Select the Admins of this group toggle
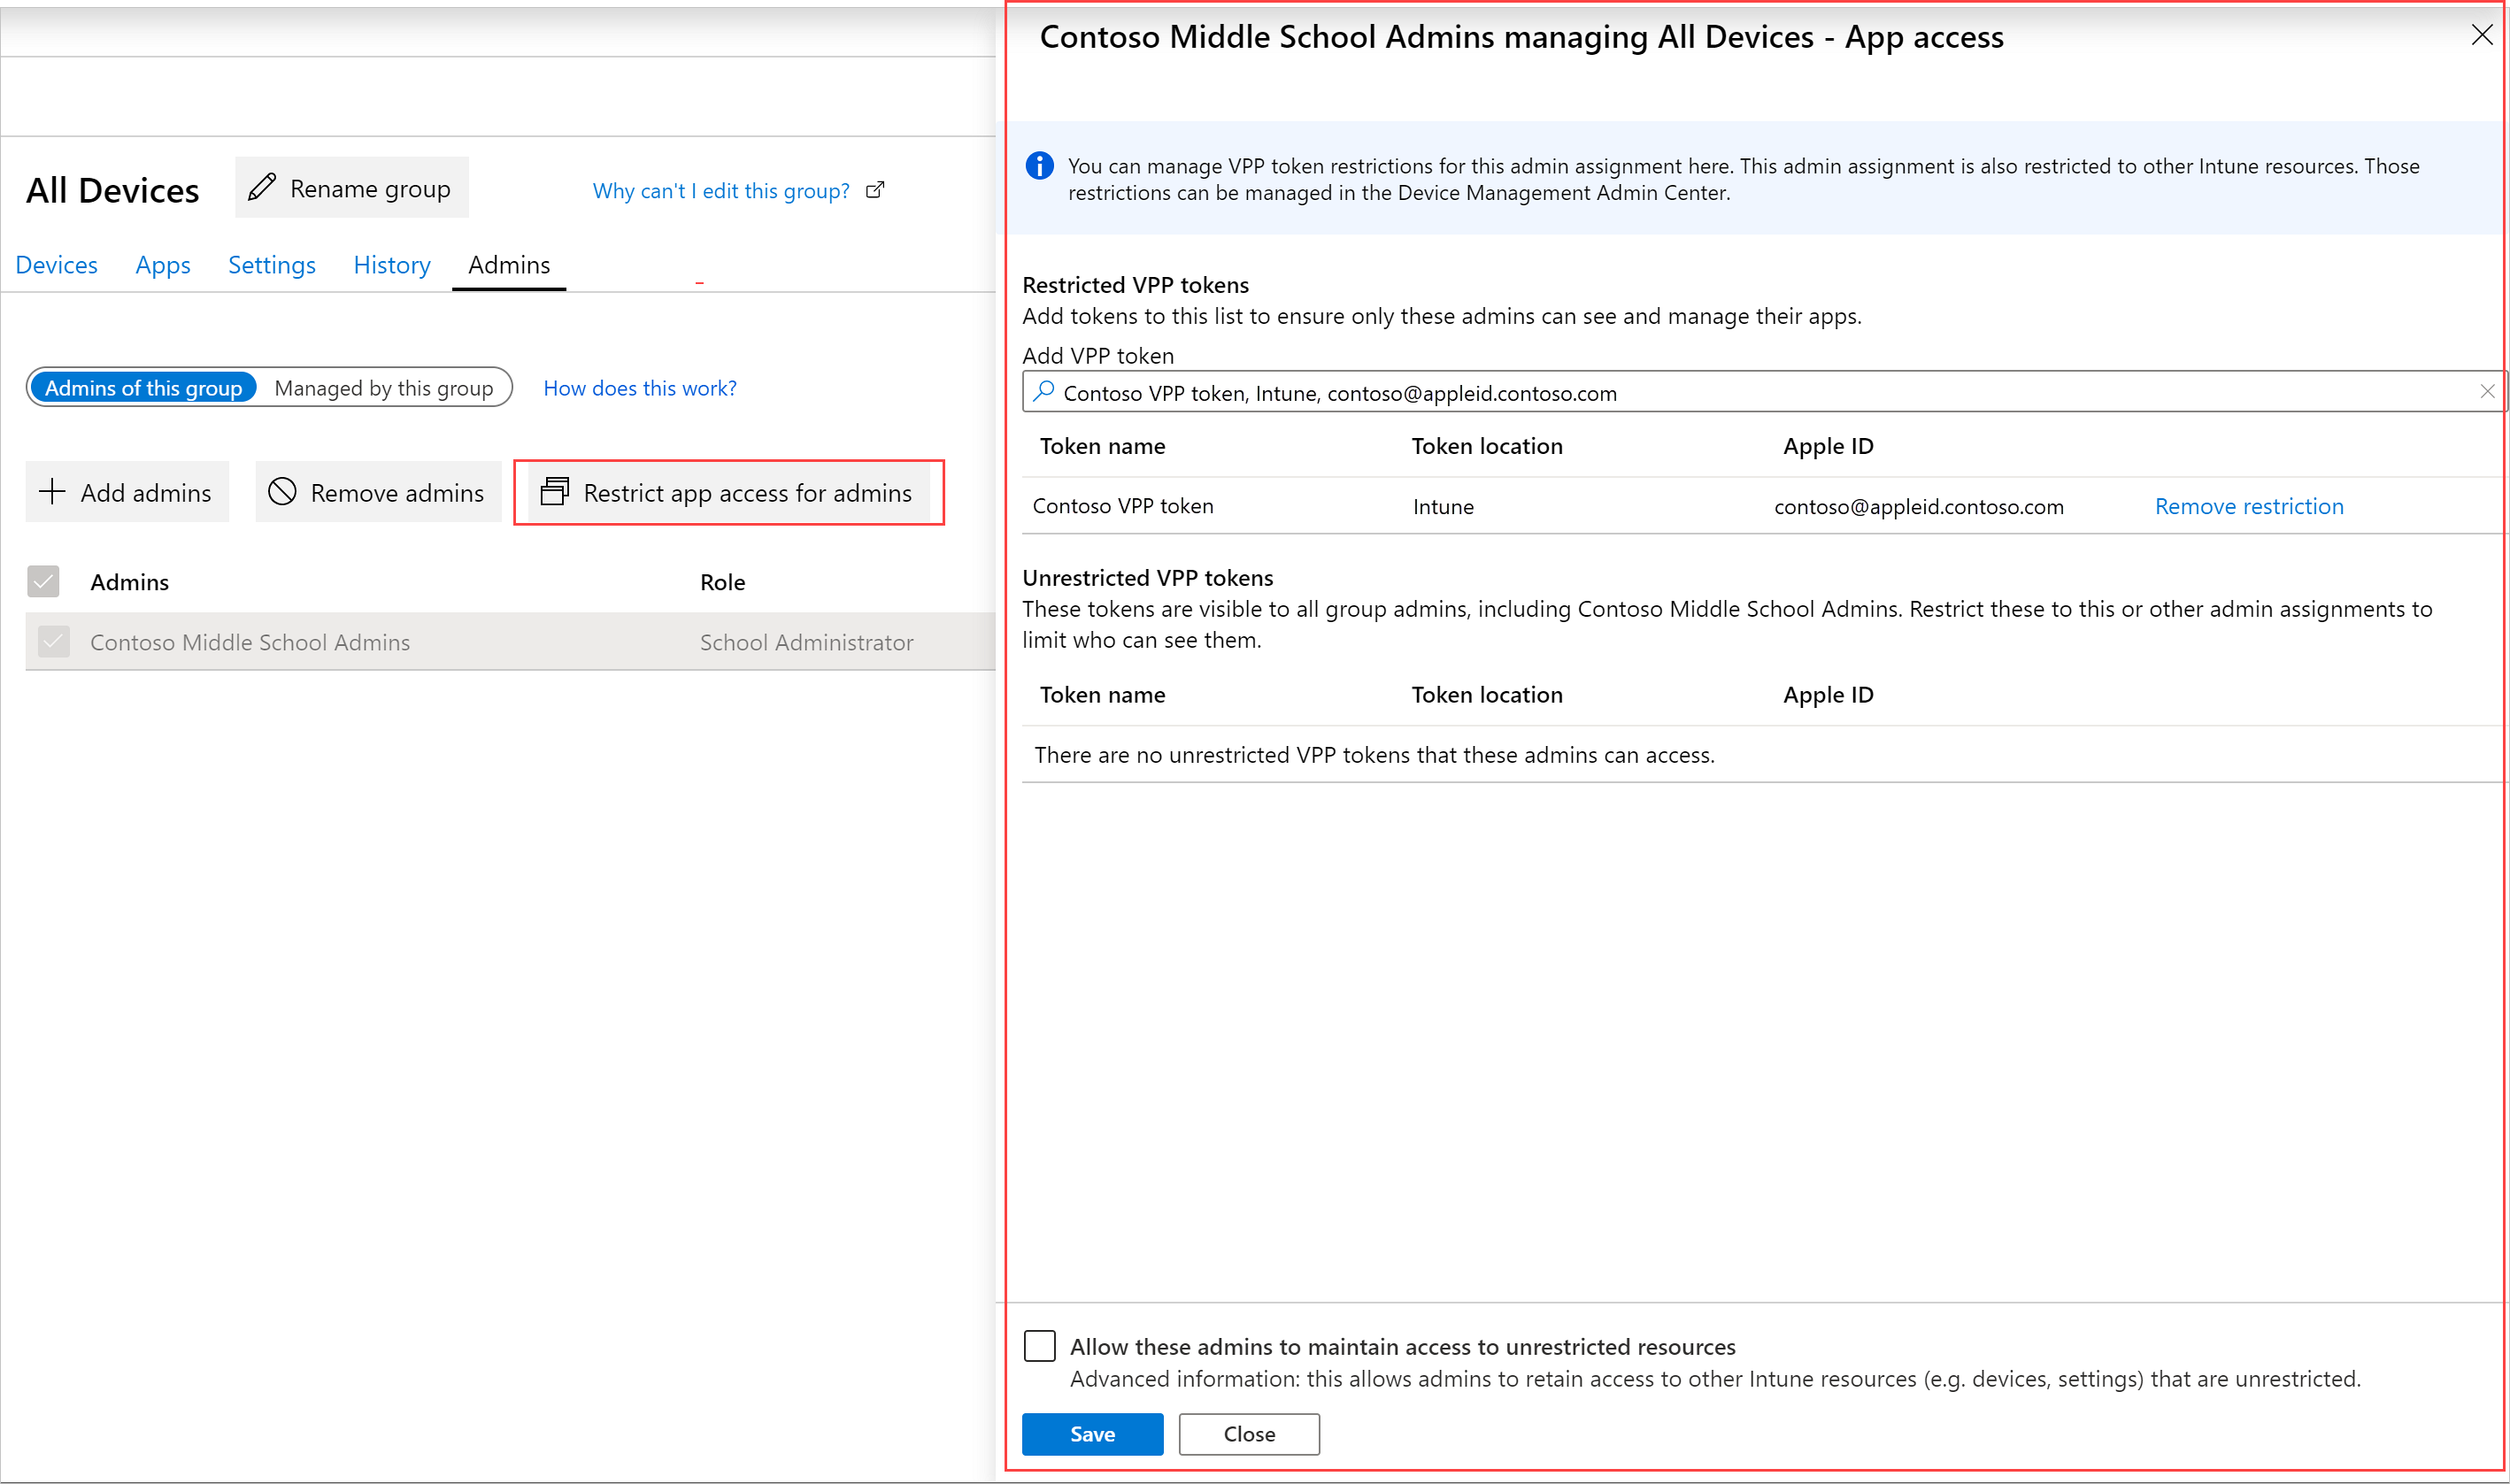 click(144, 388)
